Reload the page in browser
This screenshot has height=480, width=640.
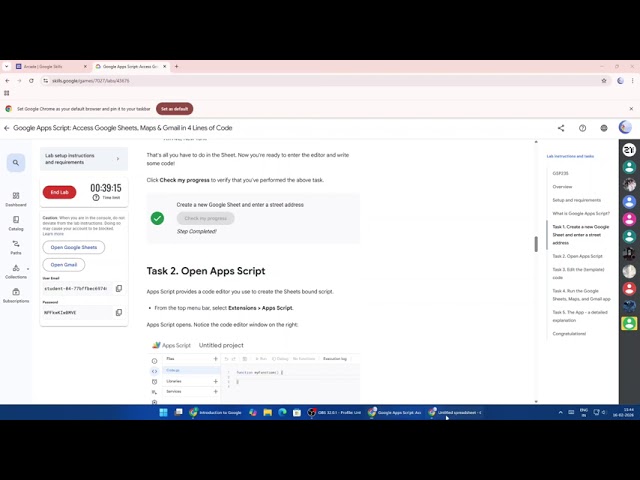pyautogui.click(x=31, y=81)
